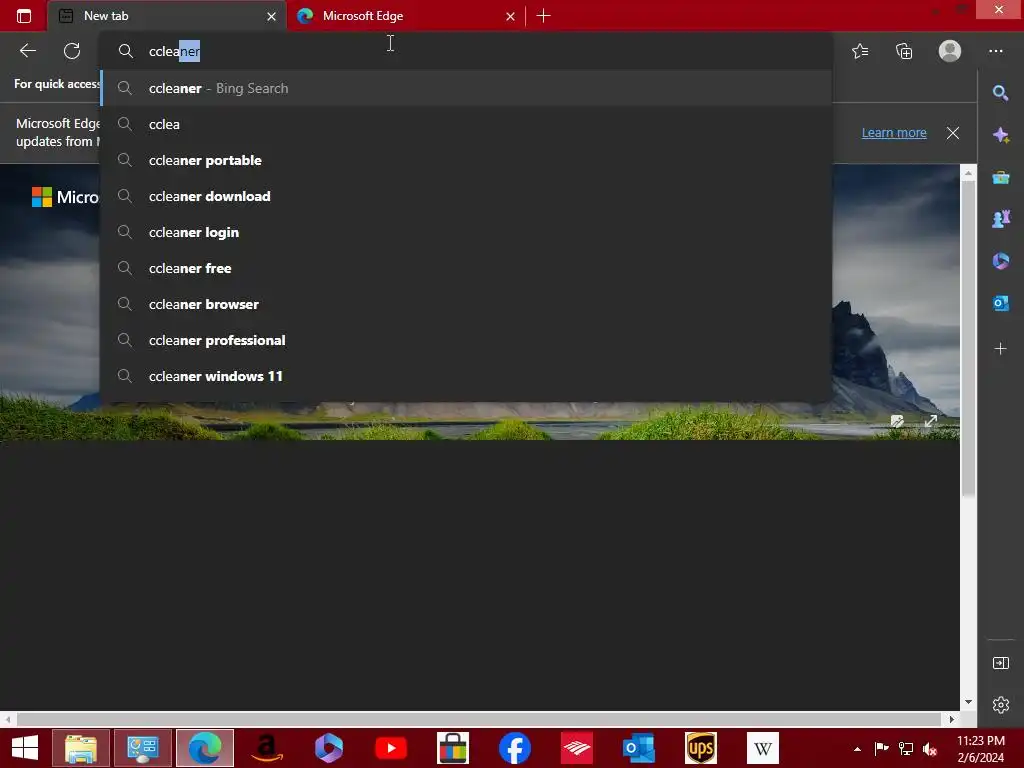Open sidebar settings gear icon
This screenshot has height=768, width=1024.
click(1000, 705)
